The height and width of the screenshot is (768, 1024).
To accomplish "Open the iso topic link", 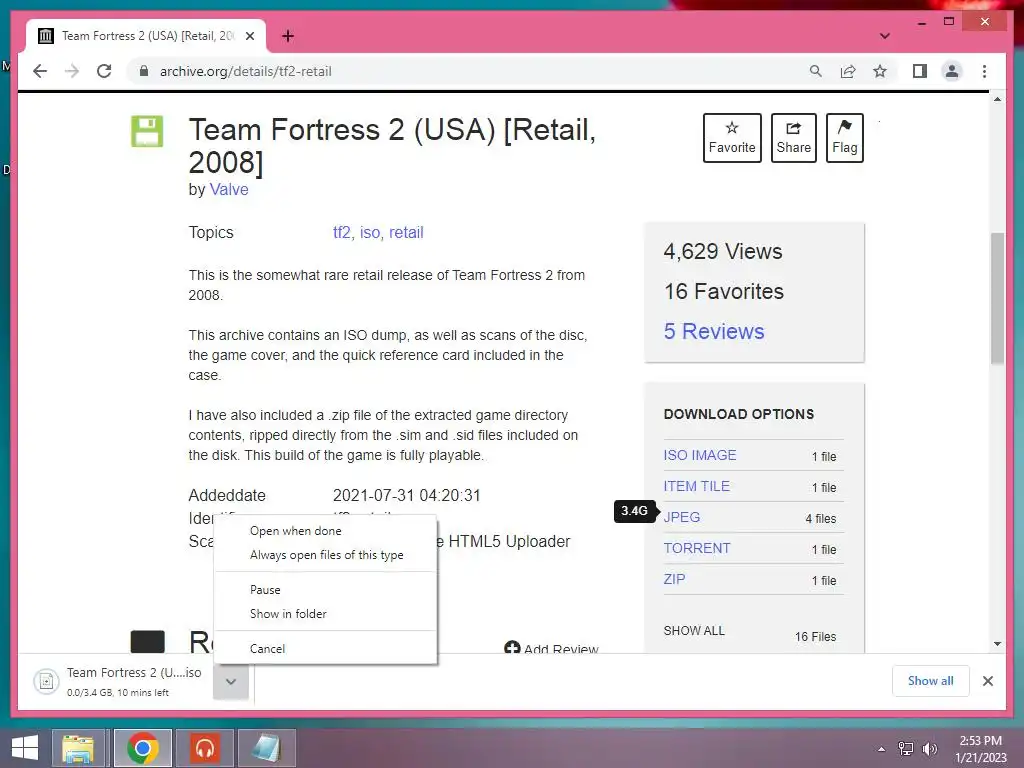I will tap(370, 232).
